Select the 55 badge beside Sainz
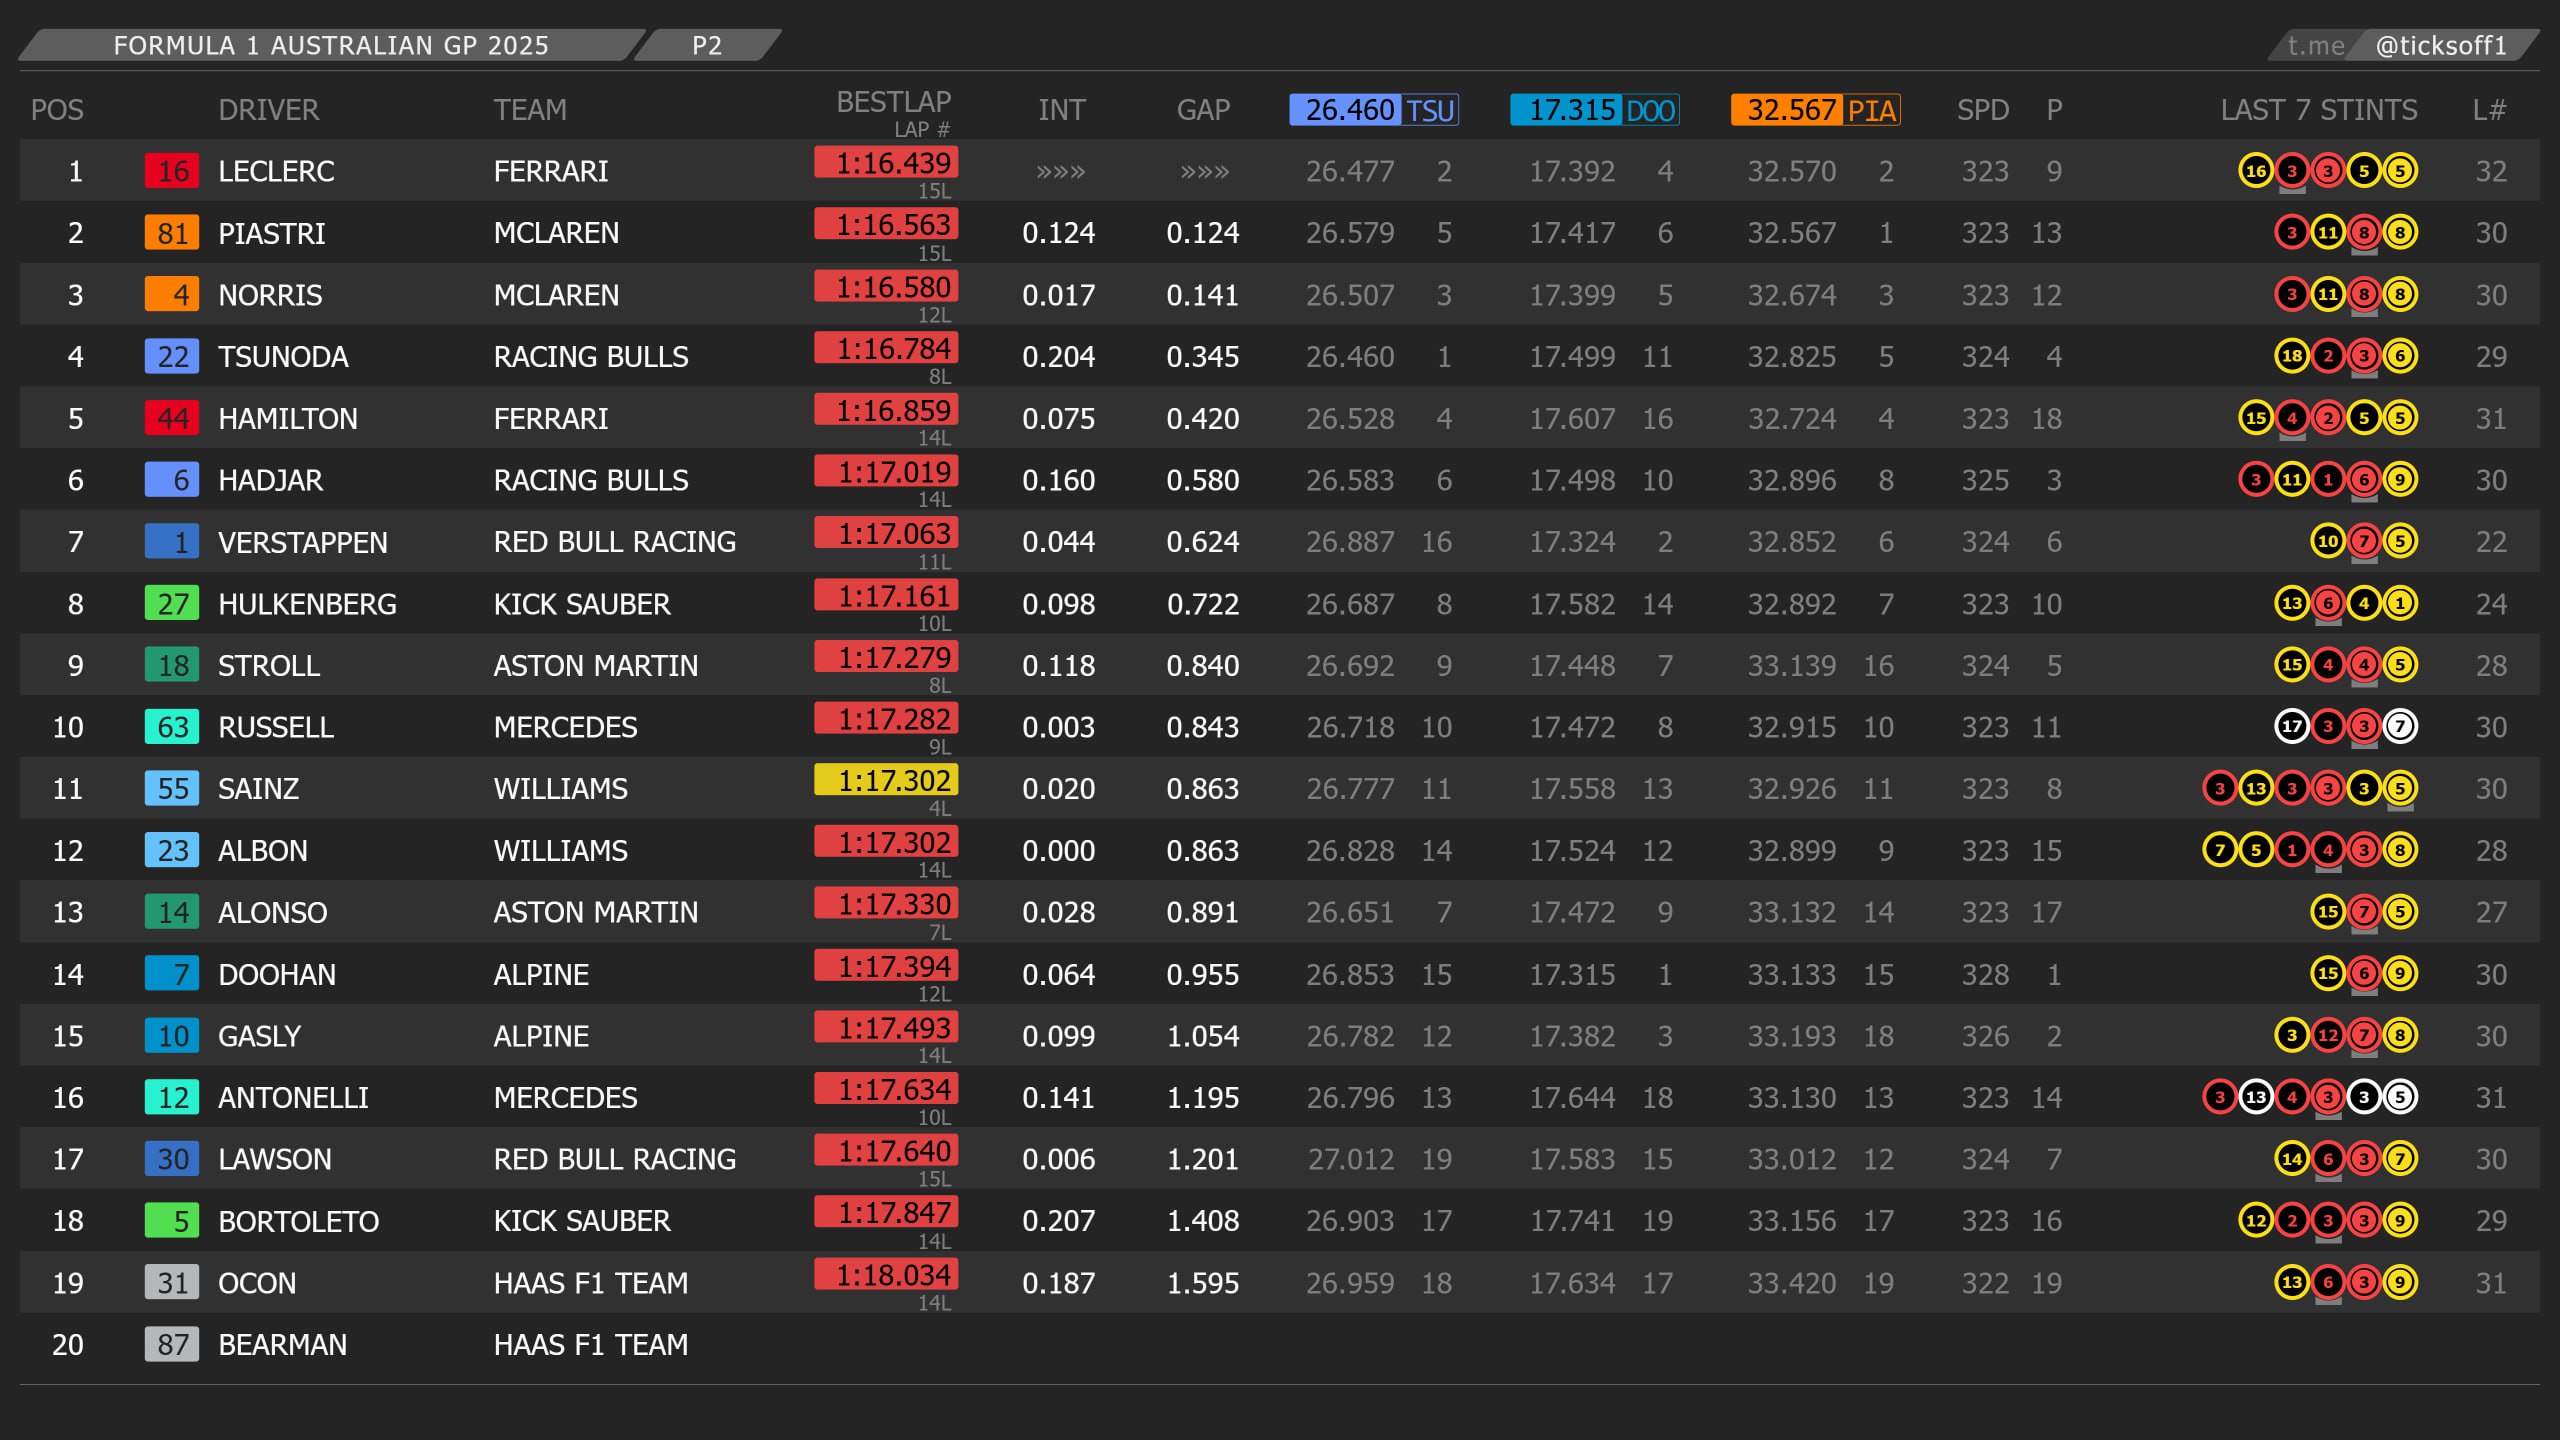2560x1440 pixels. pos(172,789)
